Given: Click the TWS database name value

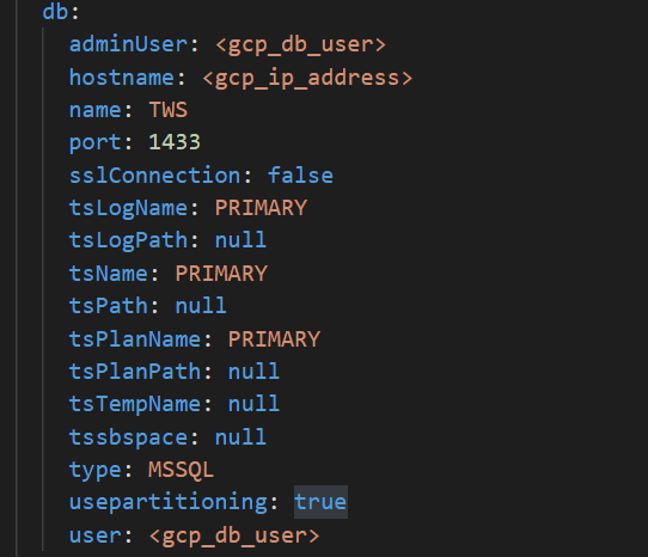Looking at the screenshot, I should (168, 110).
